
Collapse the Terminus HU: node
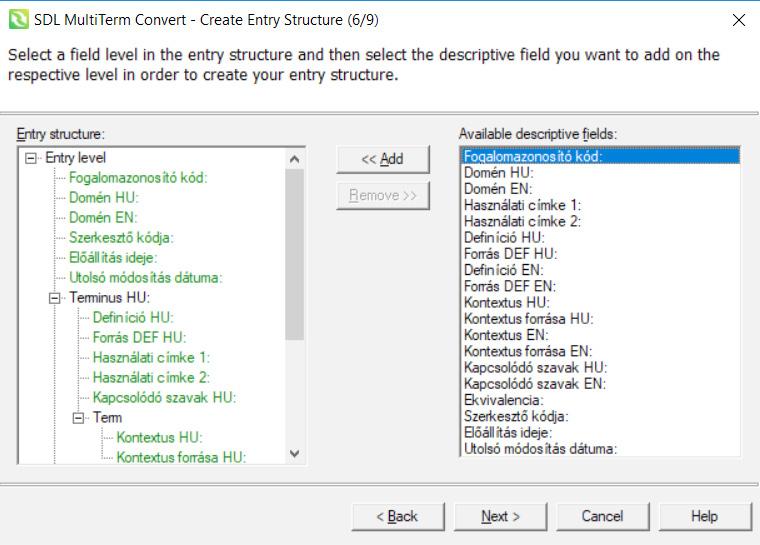click(54, 298)
